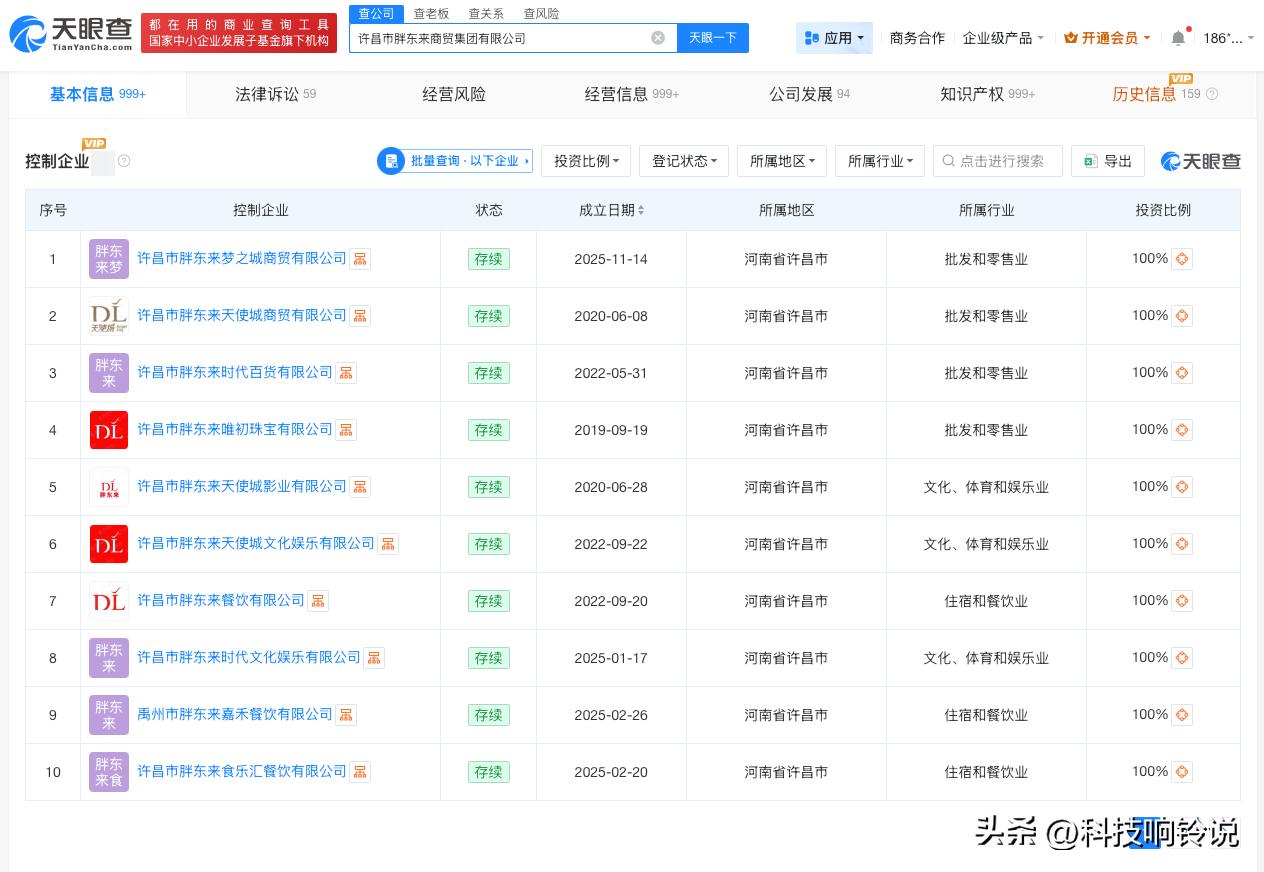Click the 存续 status tag for 胖东来餐饮有限公司
Screen dimensions: 1264x872
tap(488, 601)
